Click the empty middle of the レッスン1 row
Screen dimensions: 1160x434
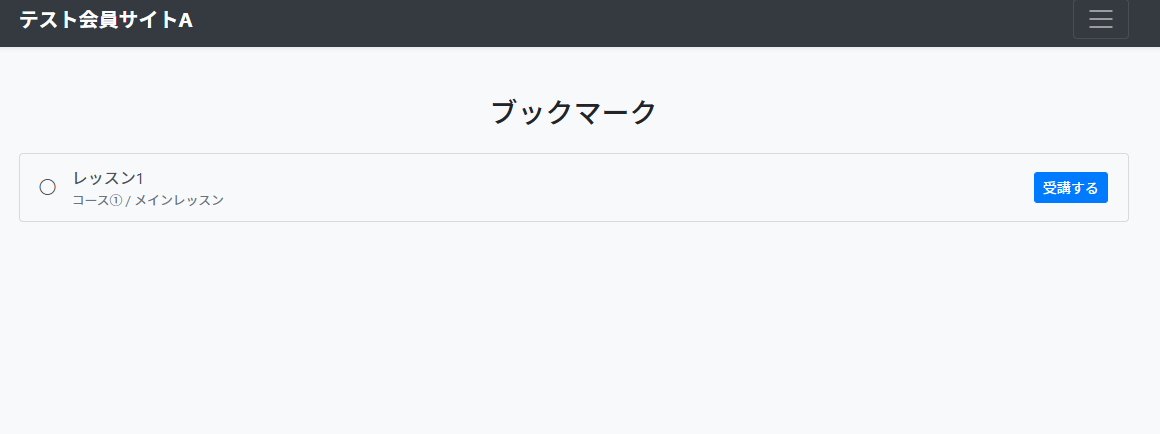[600, 187]
